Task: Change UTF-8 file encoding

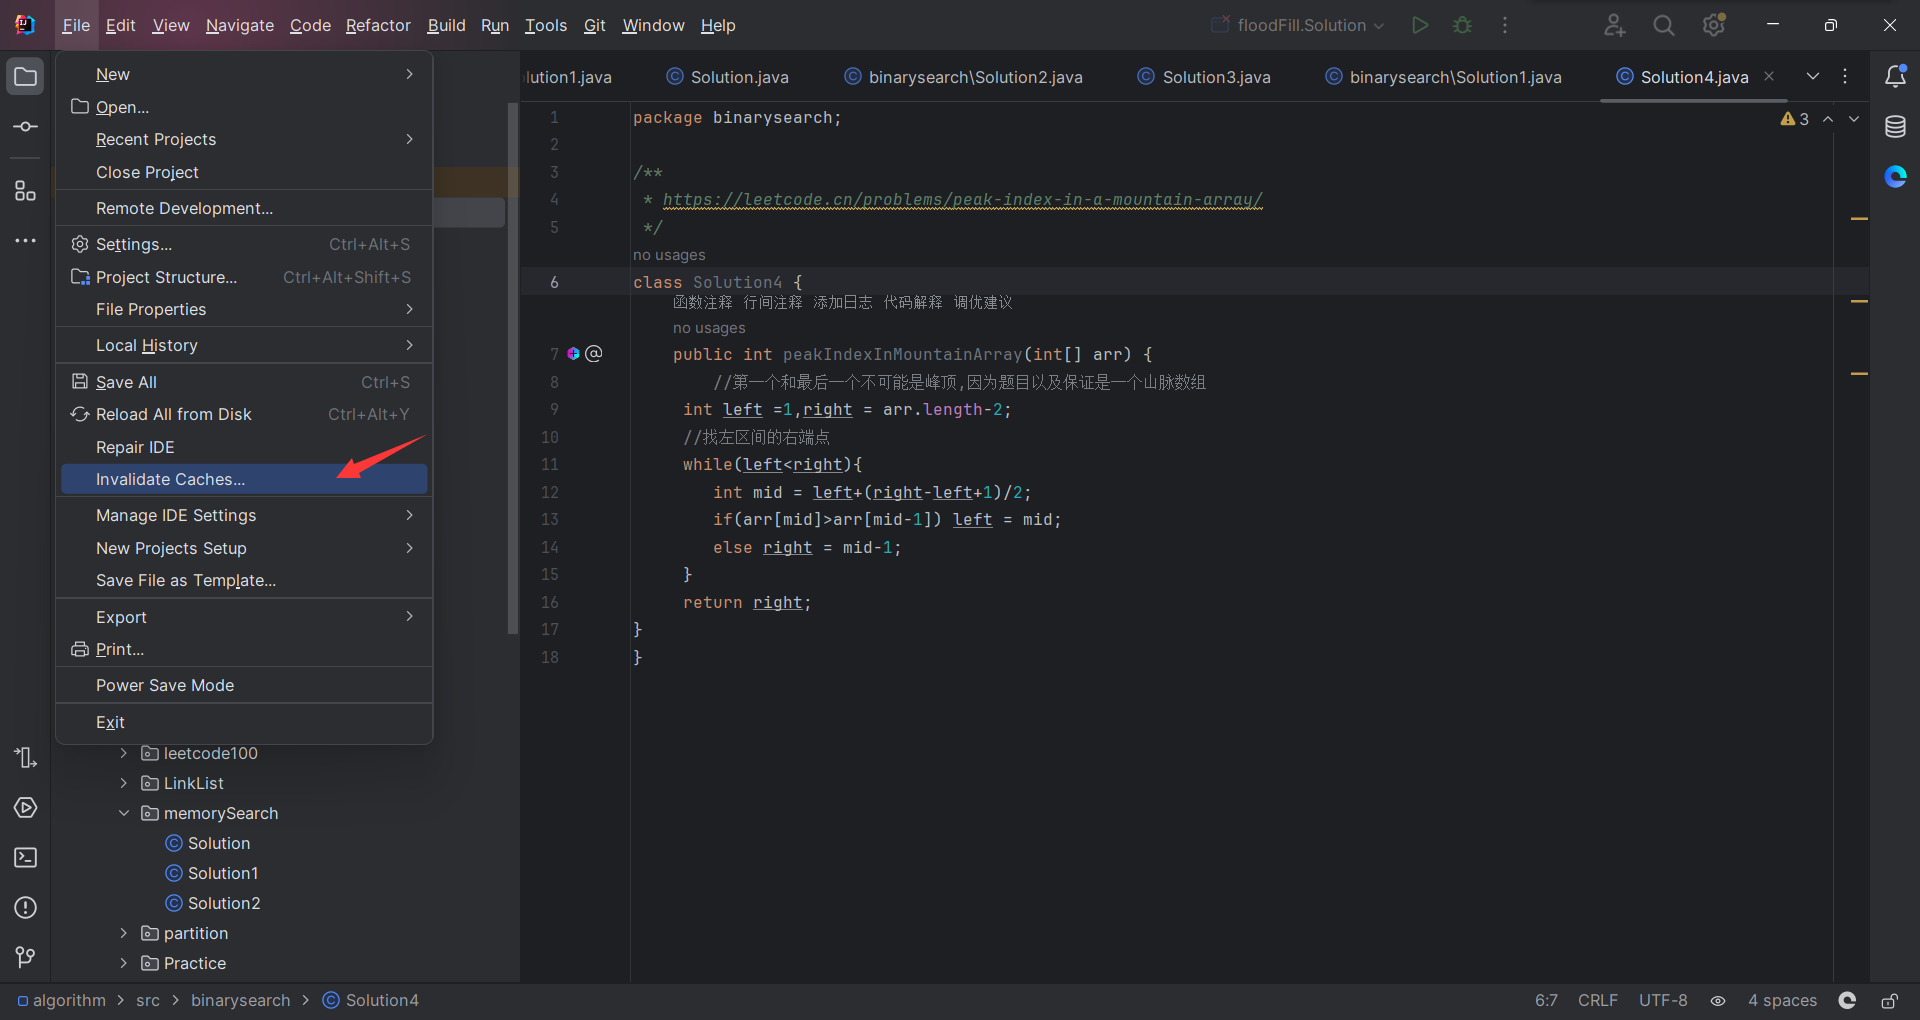Action: [1662, 1001]
